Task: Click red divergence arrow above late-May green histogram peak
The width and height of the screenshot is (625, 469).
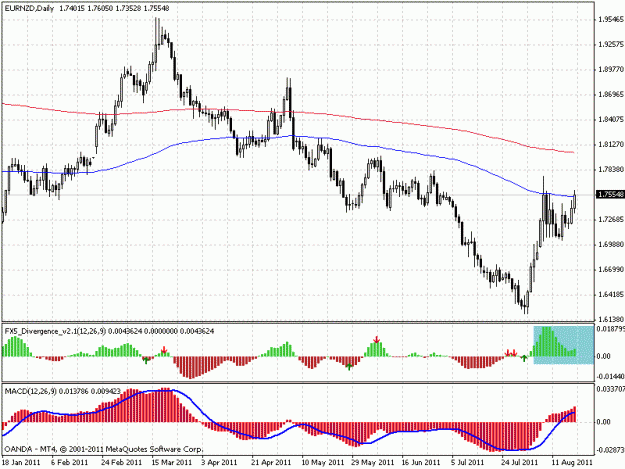Action: [x=376, y=339]
